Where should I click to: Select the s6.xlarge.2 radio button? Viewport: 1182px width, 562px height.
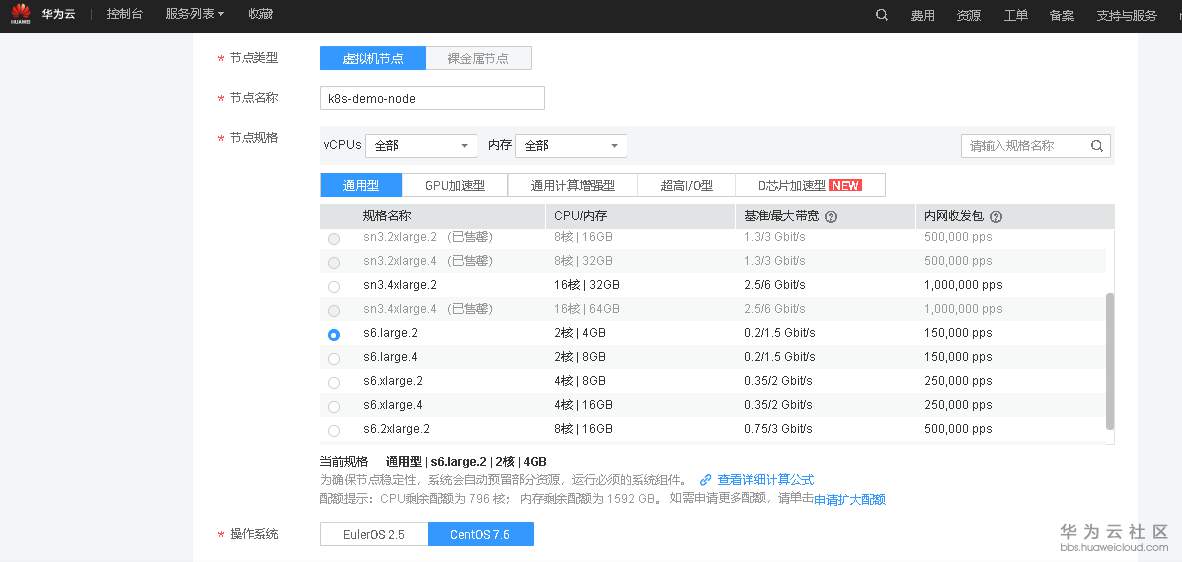click(x=334, y=382)
